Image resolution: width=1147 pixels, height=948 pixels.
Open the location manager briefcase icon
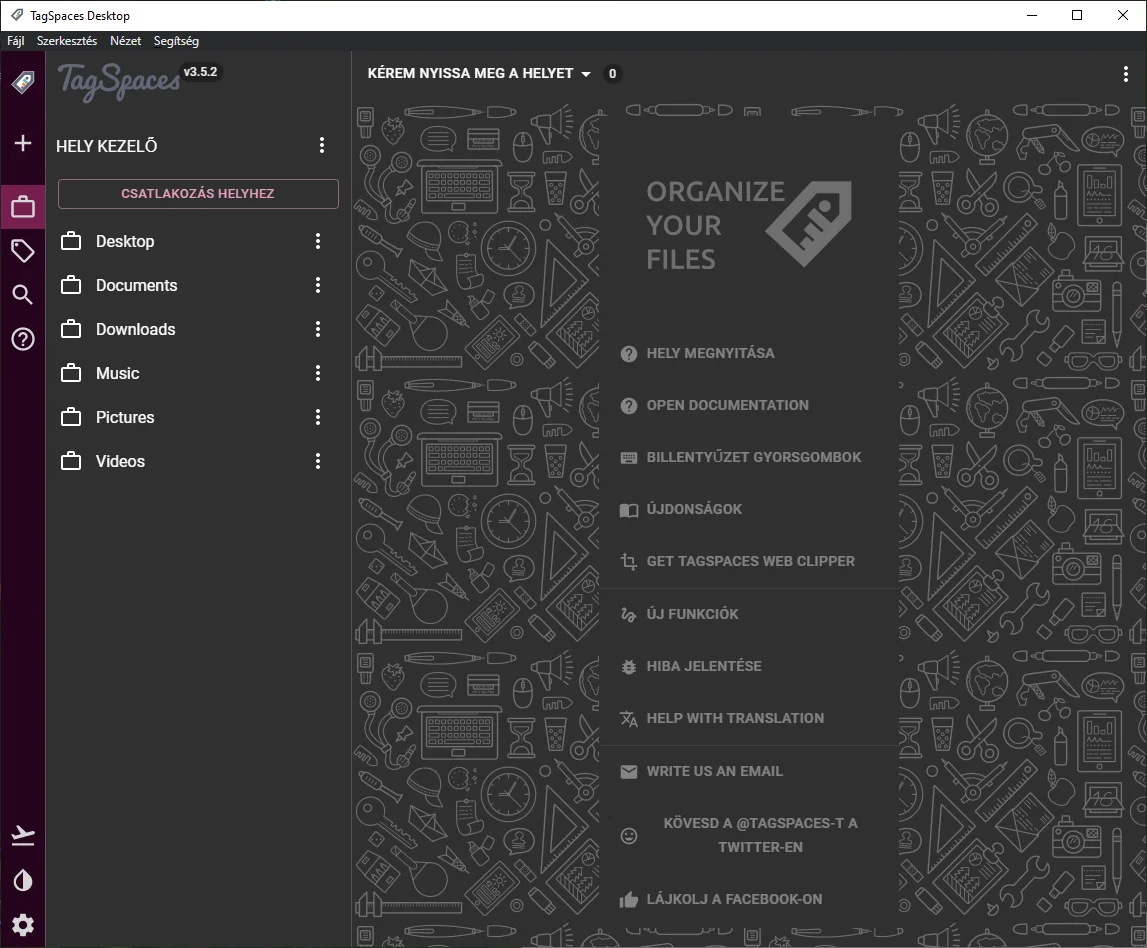coord(23,207)
